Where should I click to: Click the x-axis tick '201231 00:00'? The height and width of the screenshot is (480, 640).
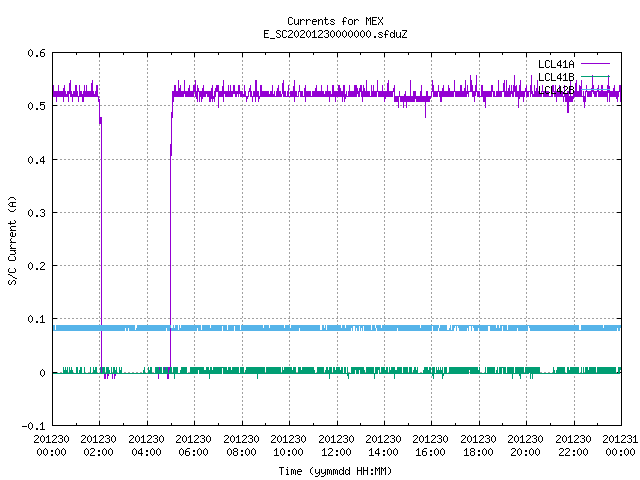pos(620,445)
